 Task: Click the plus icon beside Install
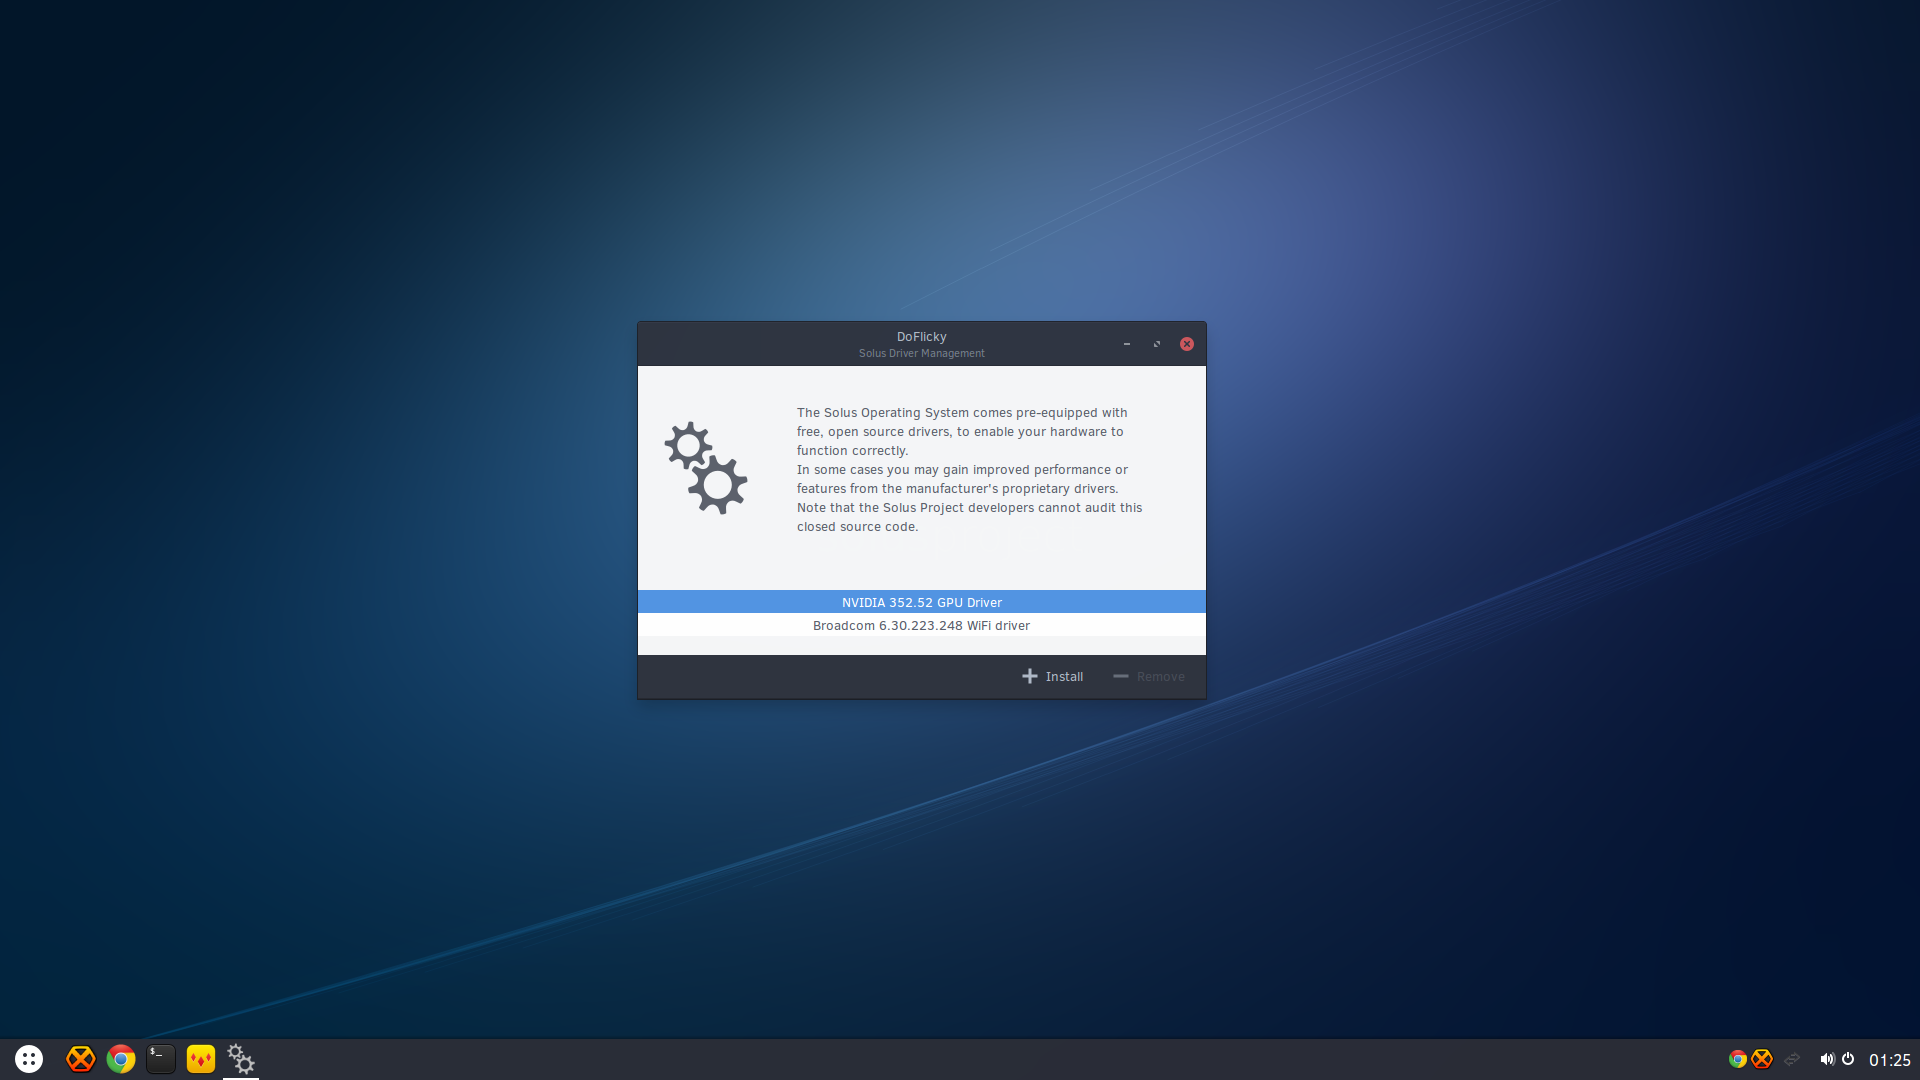1030,677
